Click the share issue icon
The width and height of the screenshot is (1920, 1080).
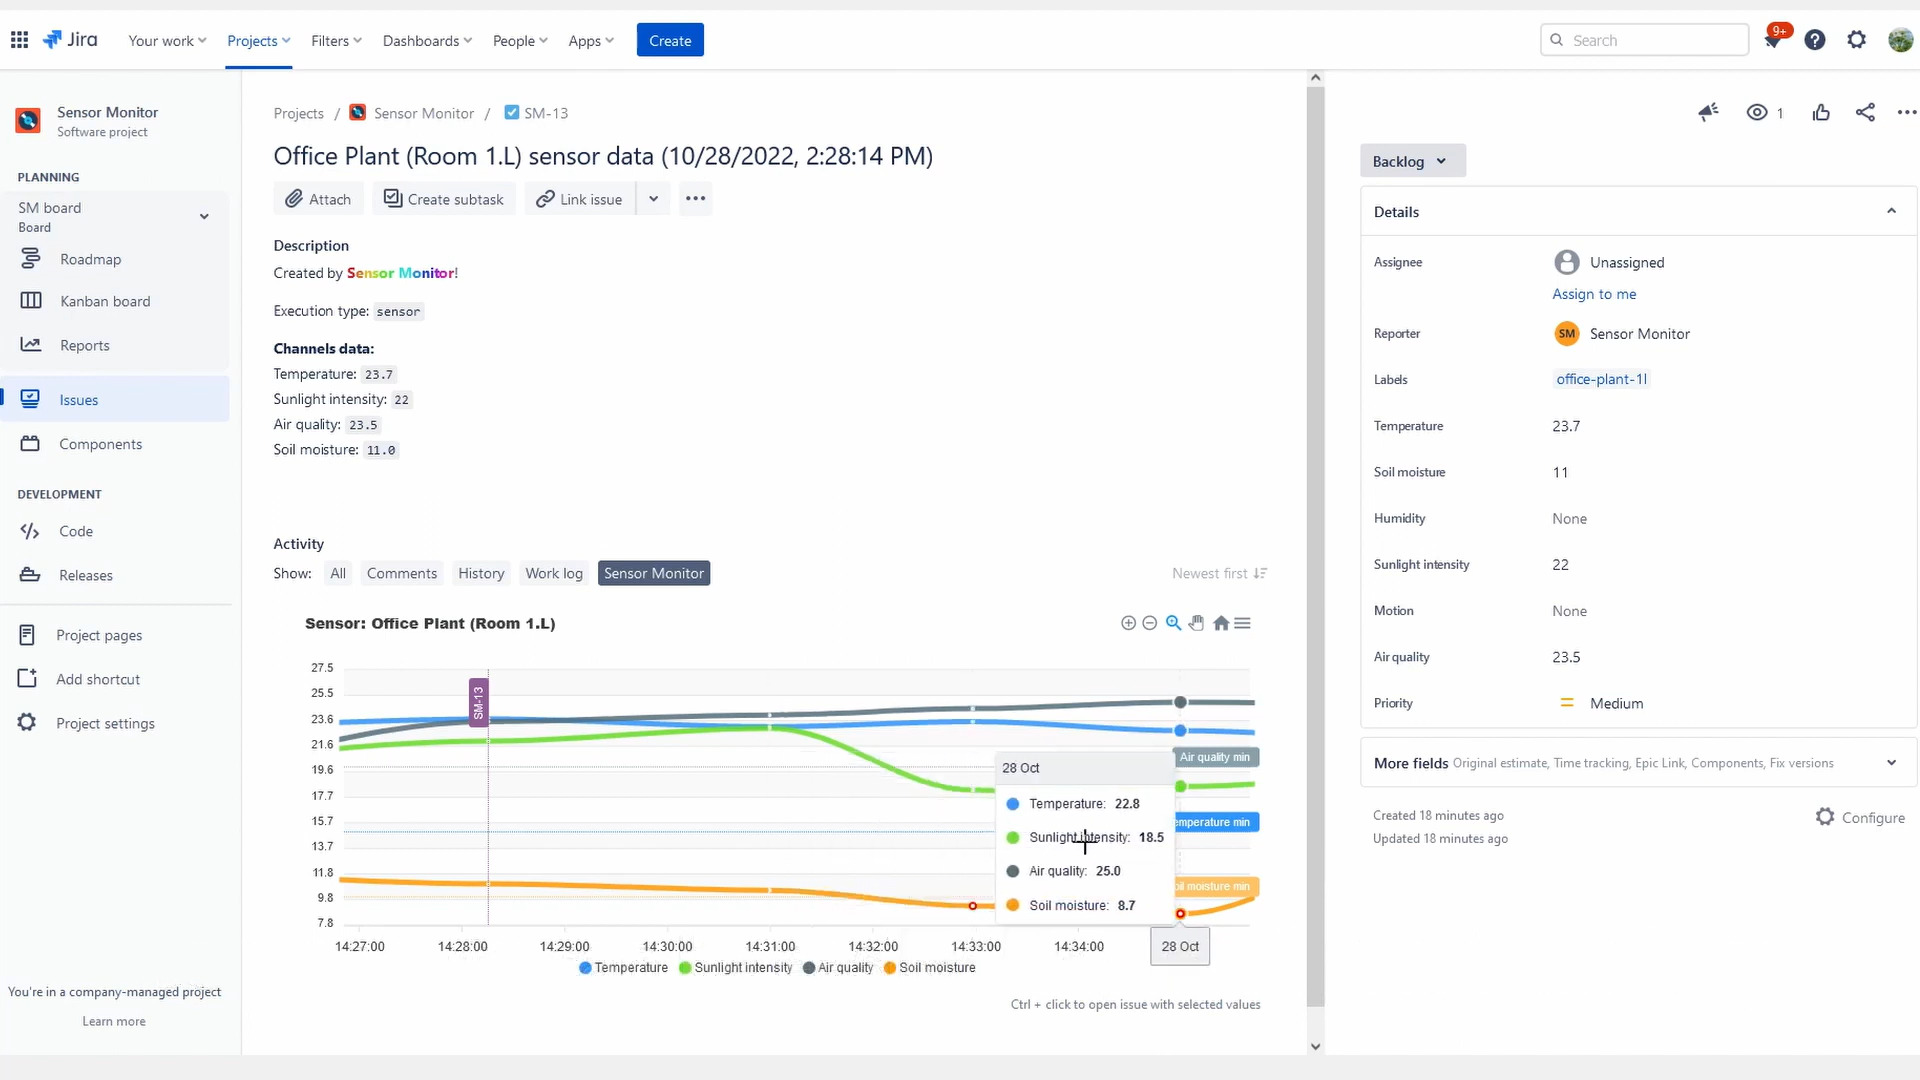(x=1865, y=113)
